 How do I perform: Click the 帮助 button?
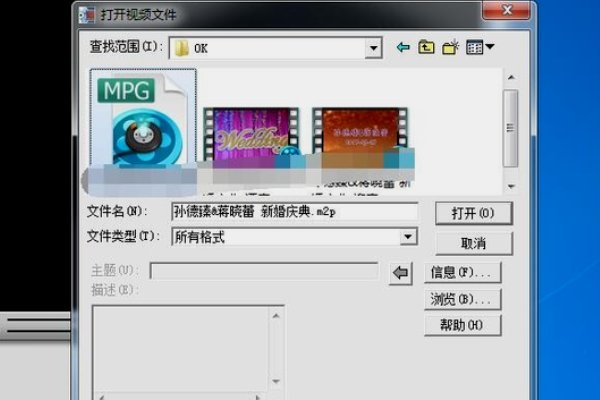coord(463,325)
